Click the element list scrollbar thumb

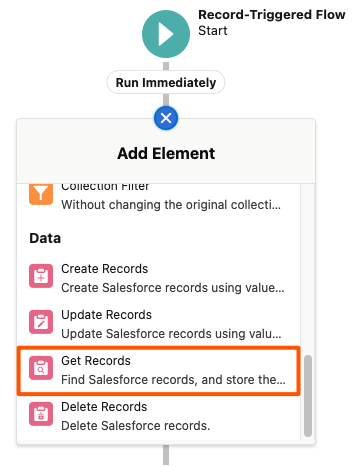point(308,396)
